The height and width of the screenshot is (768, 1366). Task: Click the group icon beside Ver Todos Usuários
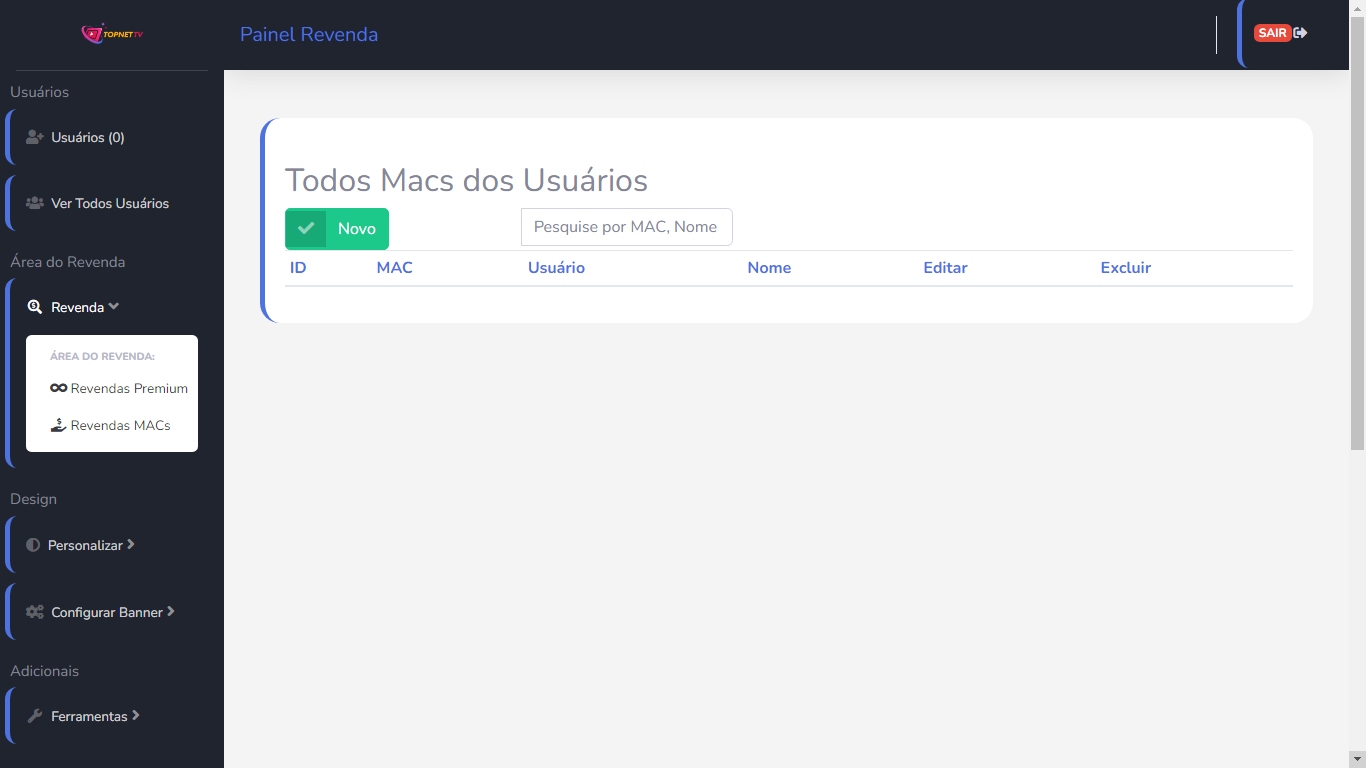pos(35,203)
